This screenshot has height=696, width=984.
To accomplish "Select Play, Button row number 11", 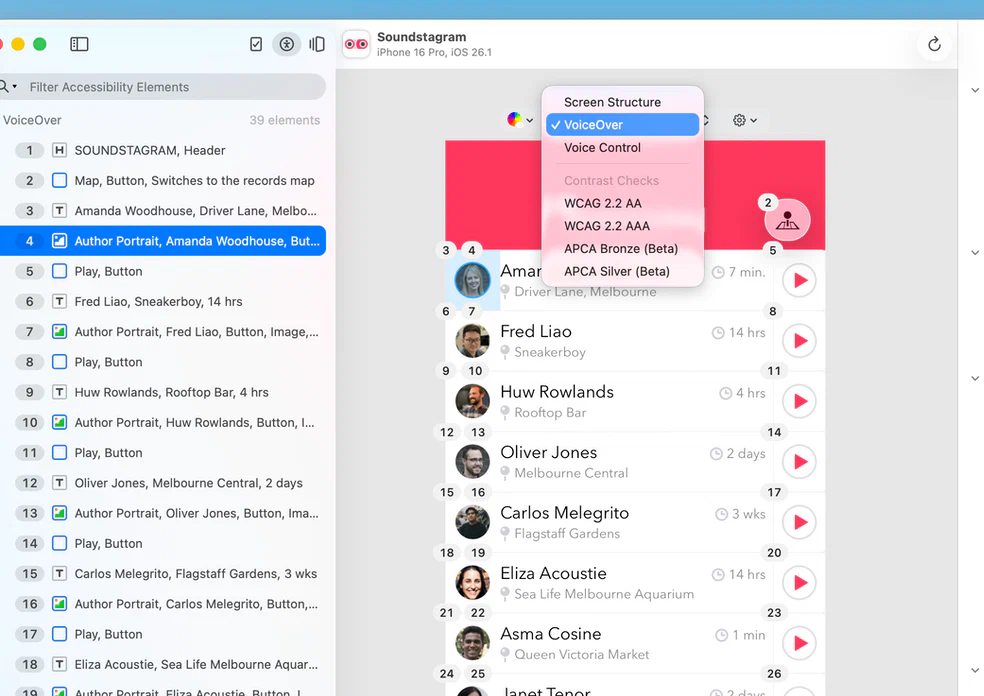I will [x=163, y=452].
